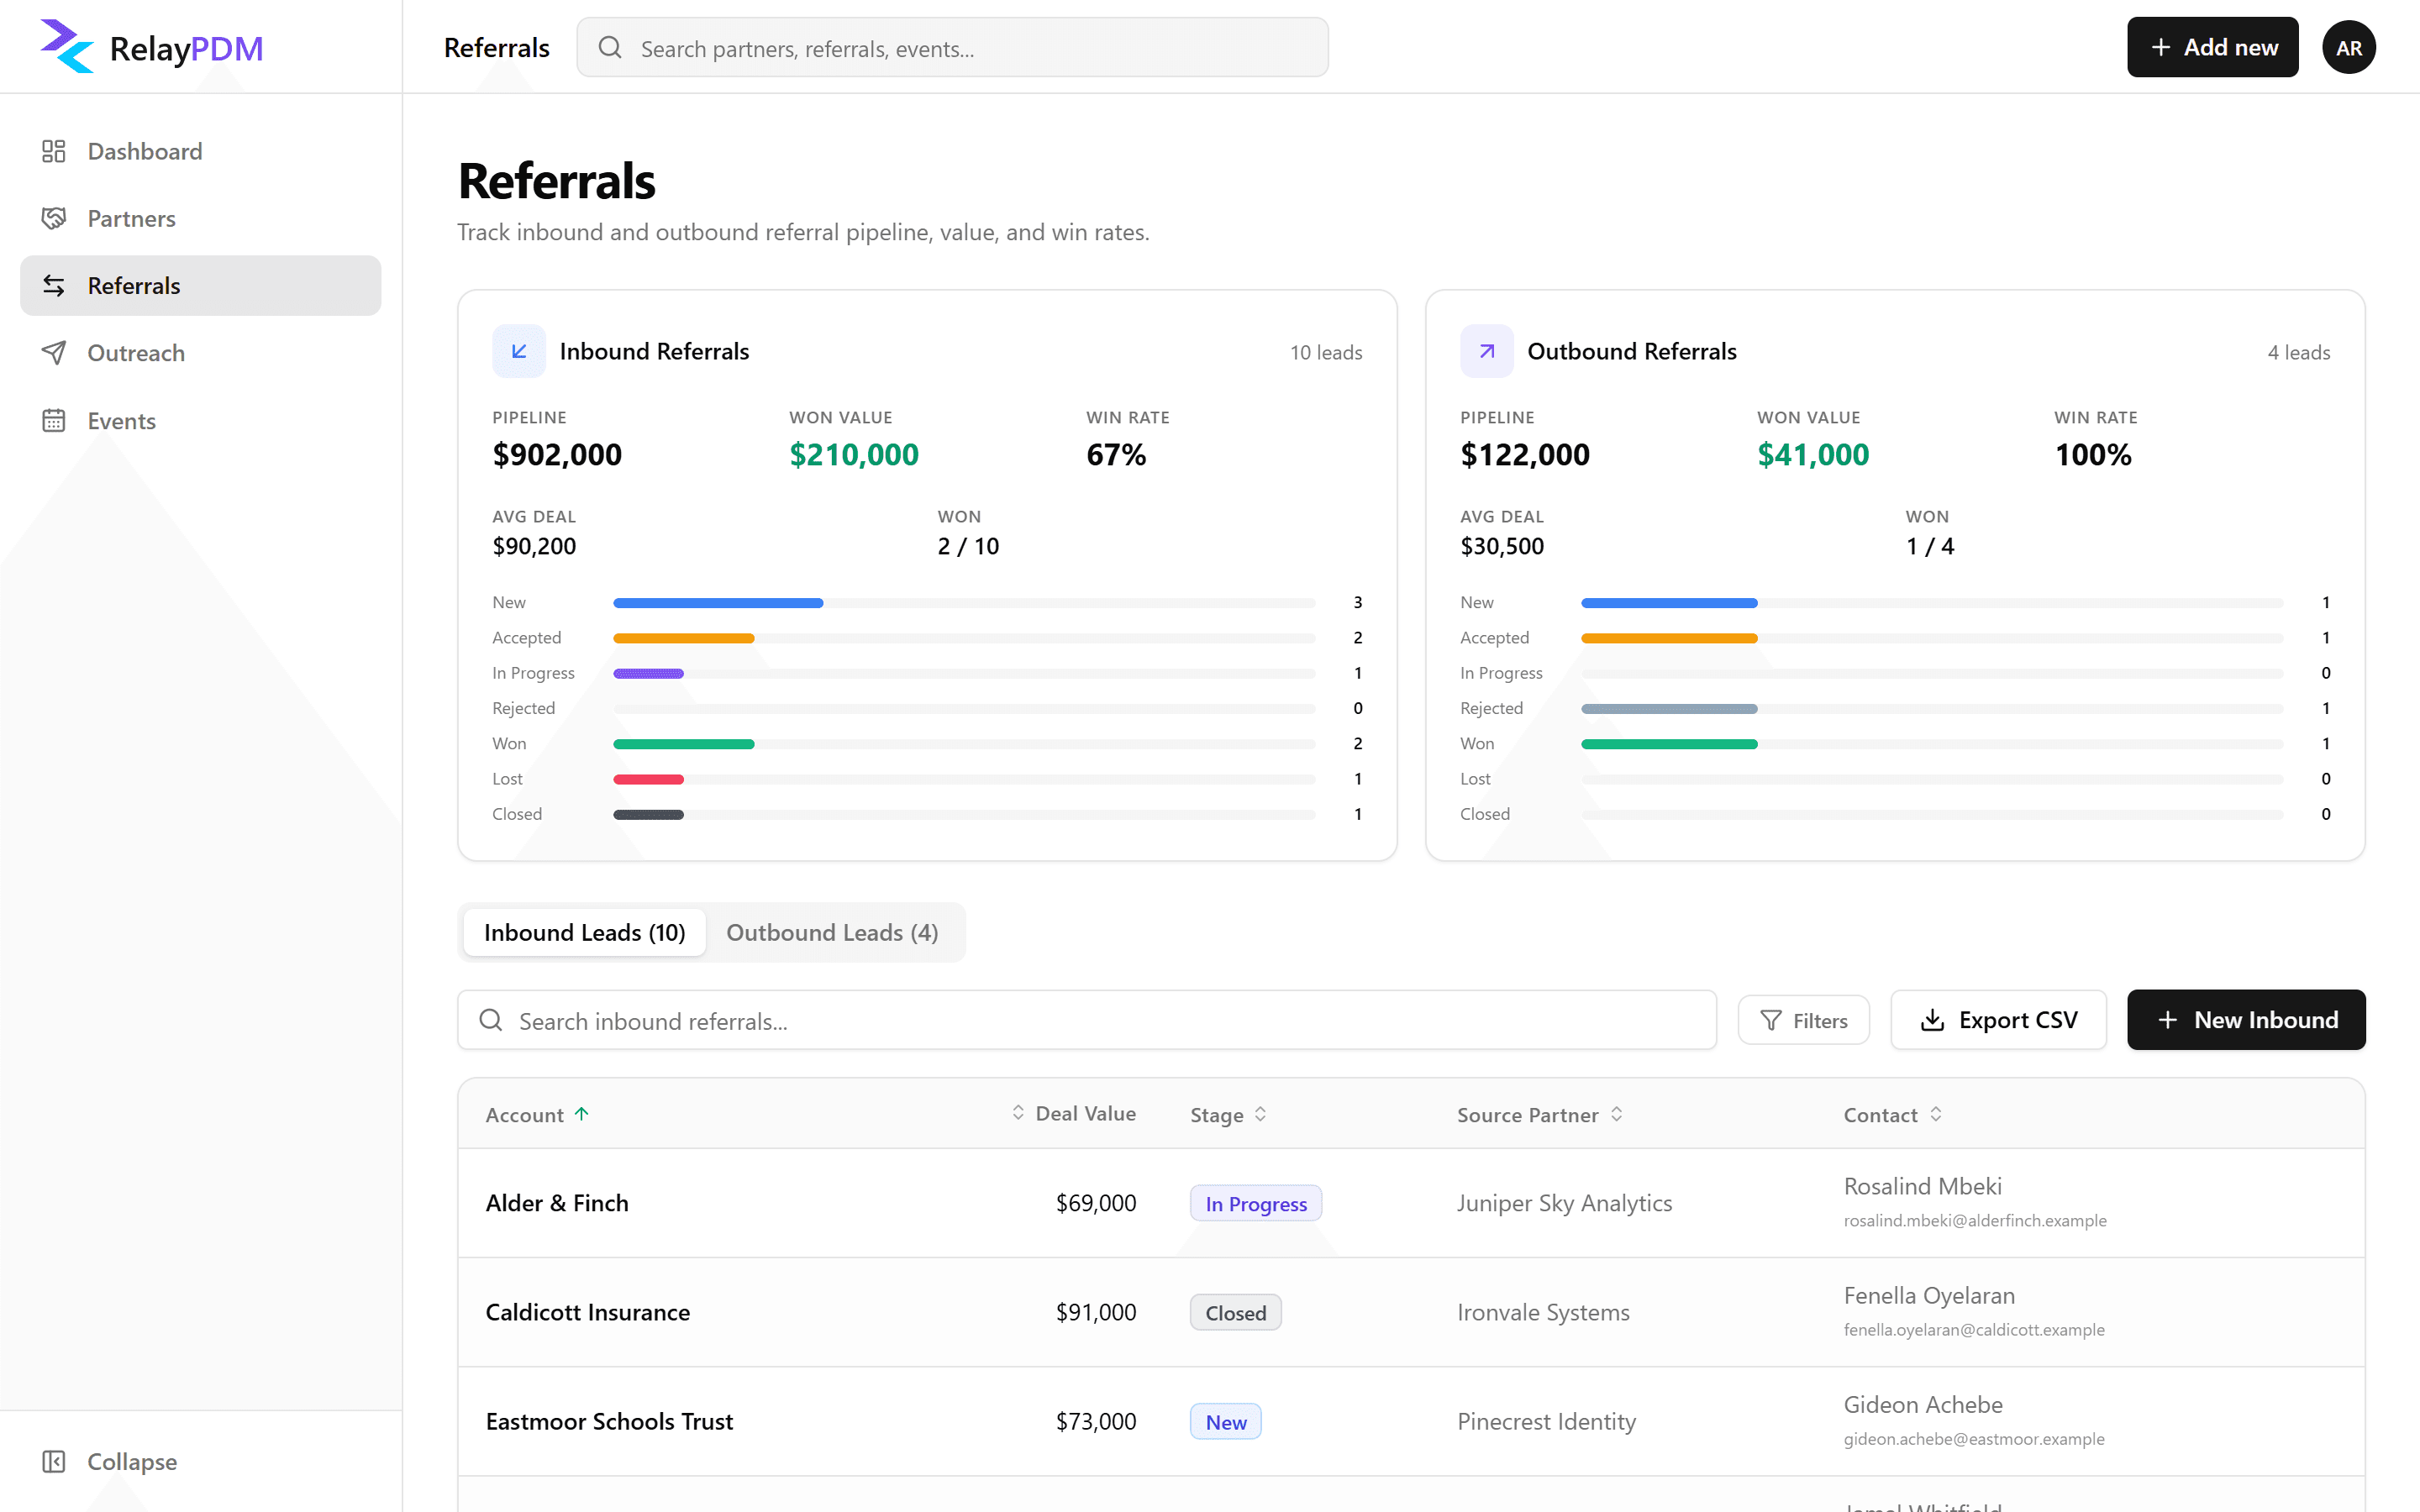Open the Caldicott Insurance account row
The height and width of the screenshot is (1512, 2420).
point(1411,1312)
